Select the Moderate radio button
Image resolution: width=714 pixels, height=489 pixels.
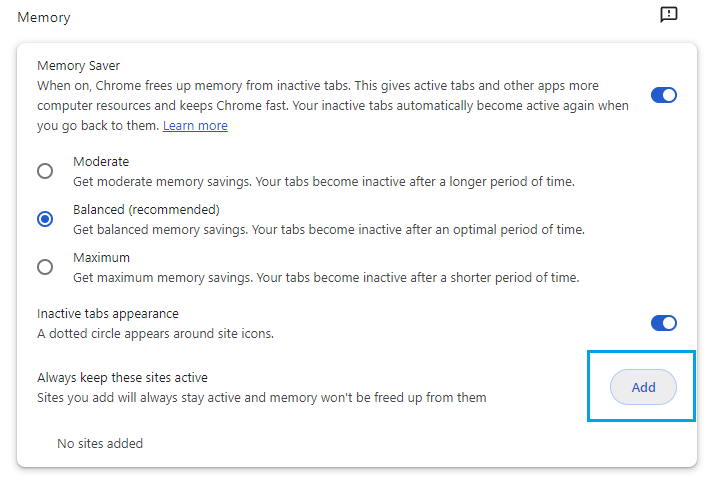(x=45, y=171)
